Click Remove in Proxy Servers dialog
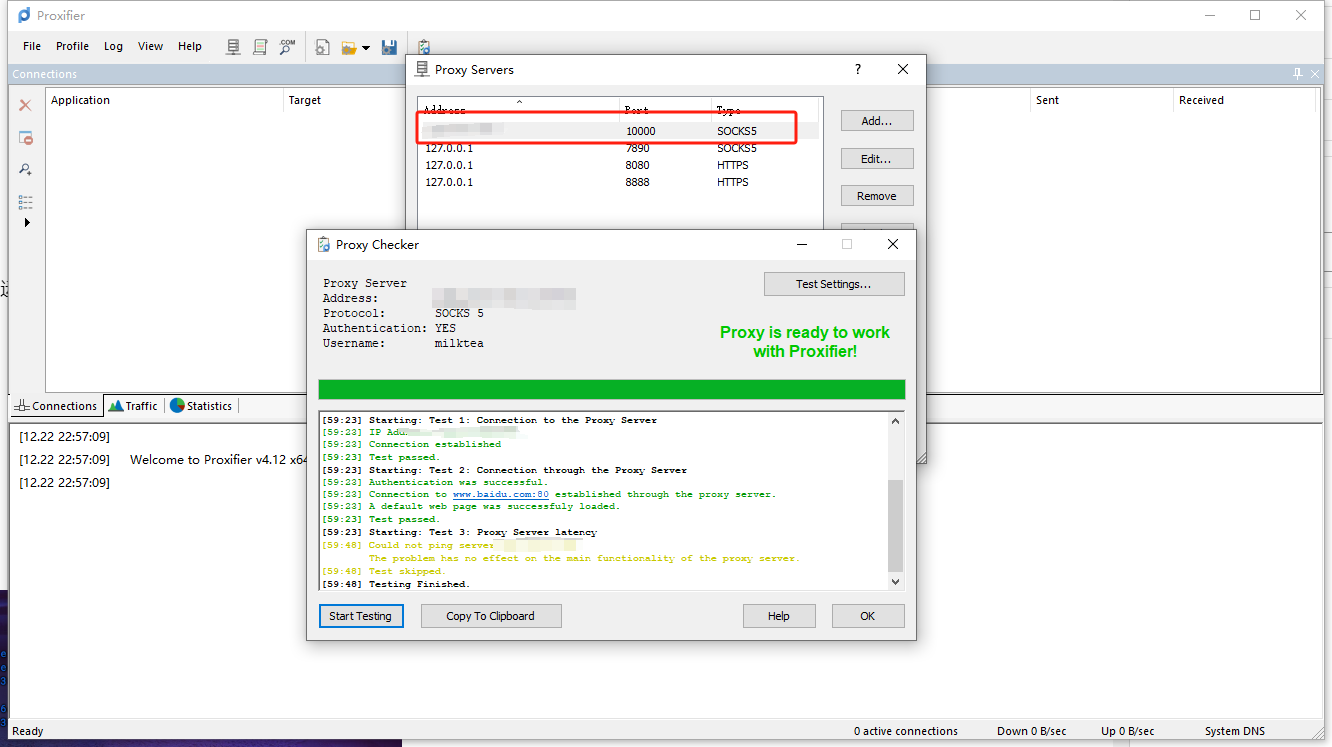 point(877,196)
